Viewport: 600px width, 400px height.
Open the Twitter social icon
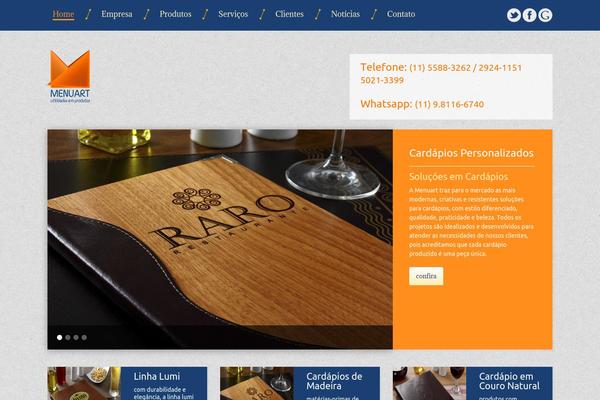514,15
